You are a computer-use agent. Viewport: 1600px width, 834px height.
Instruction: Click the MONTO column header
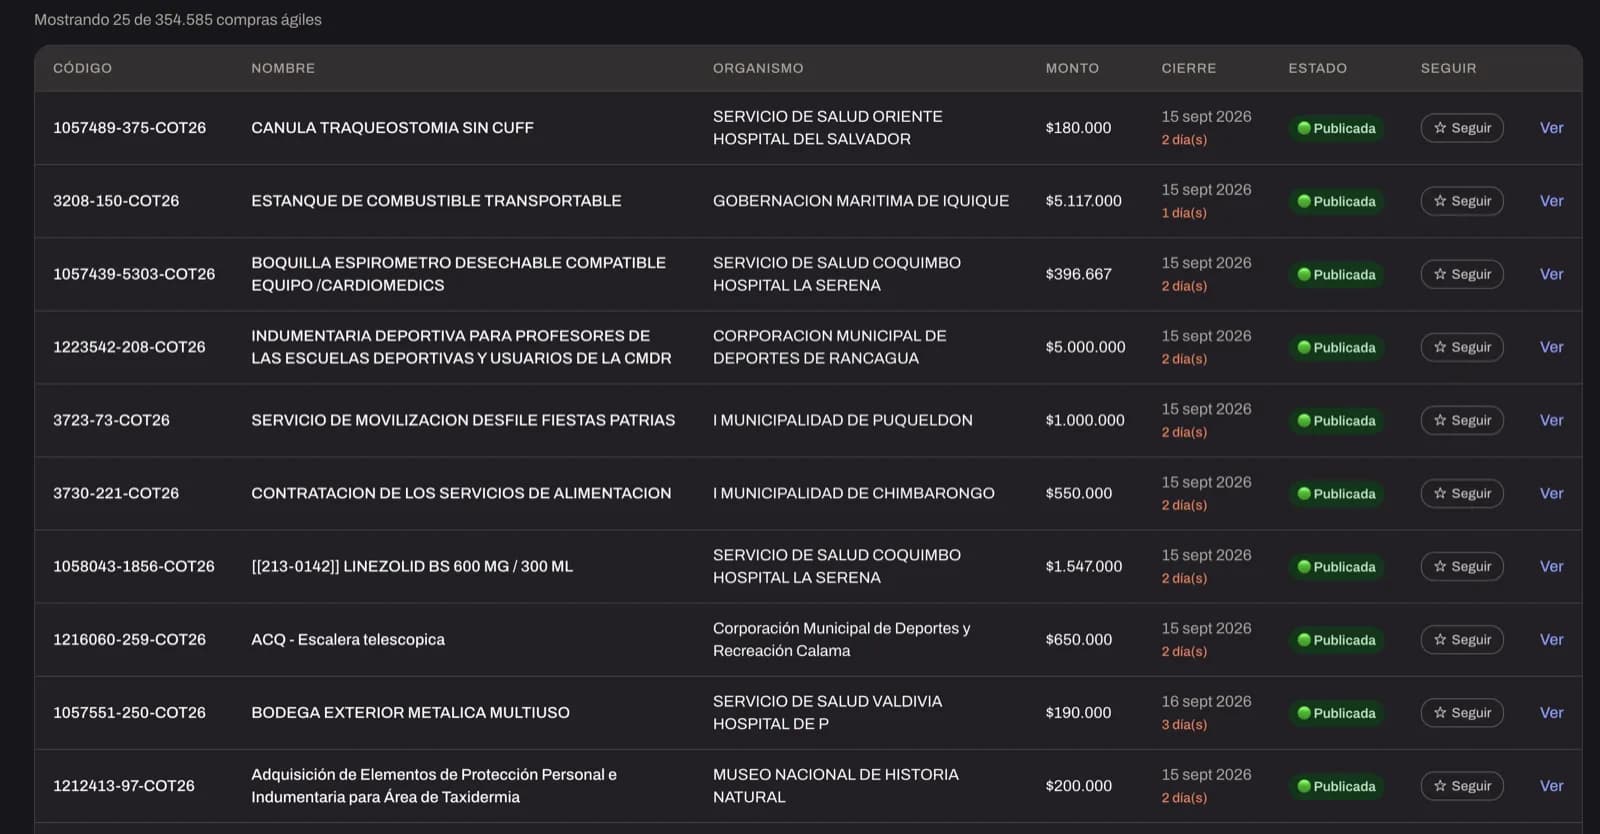click(x=1072, y=68)
